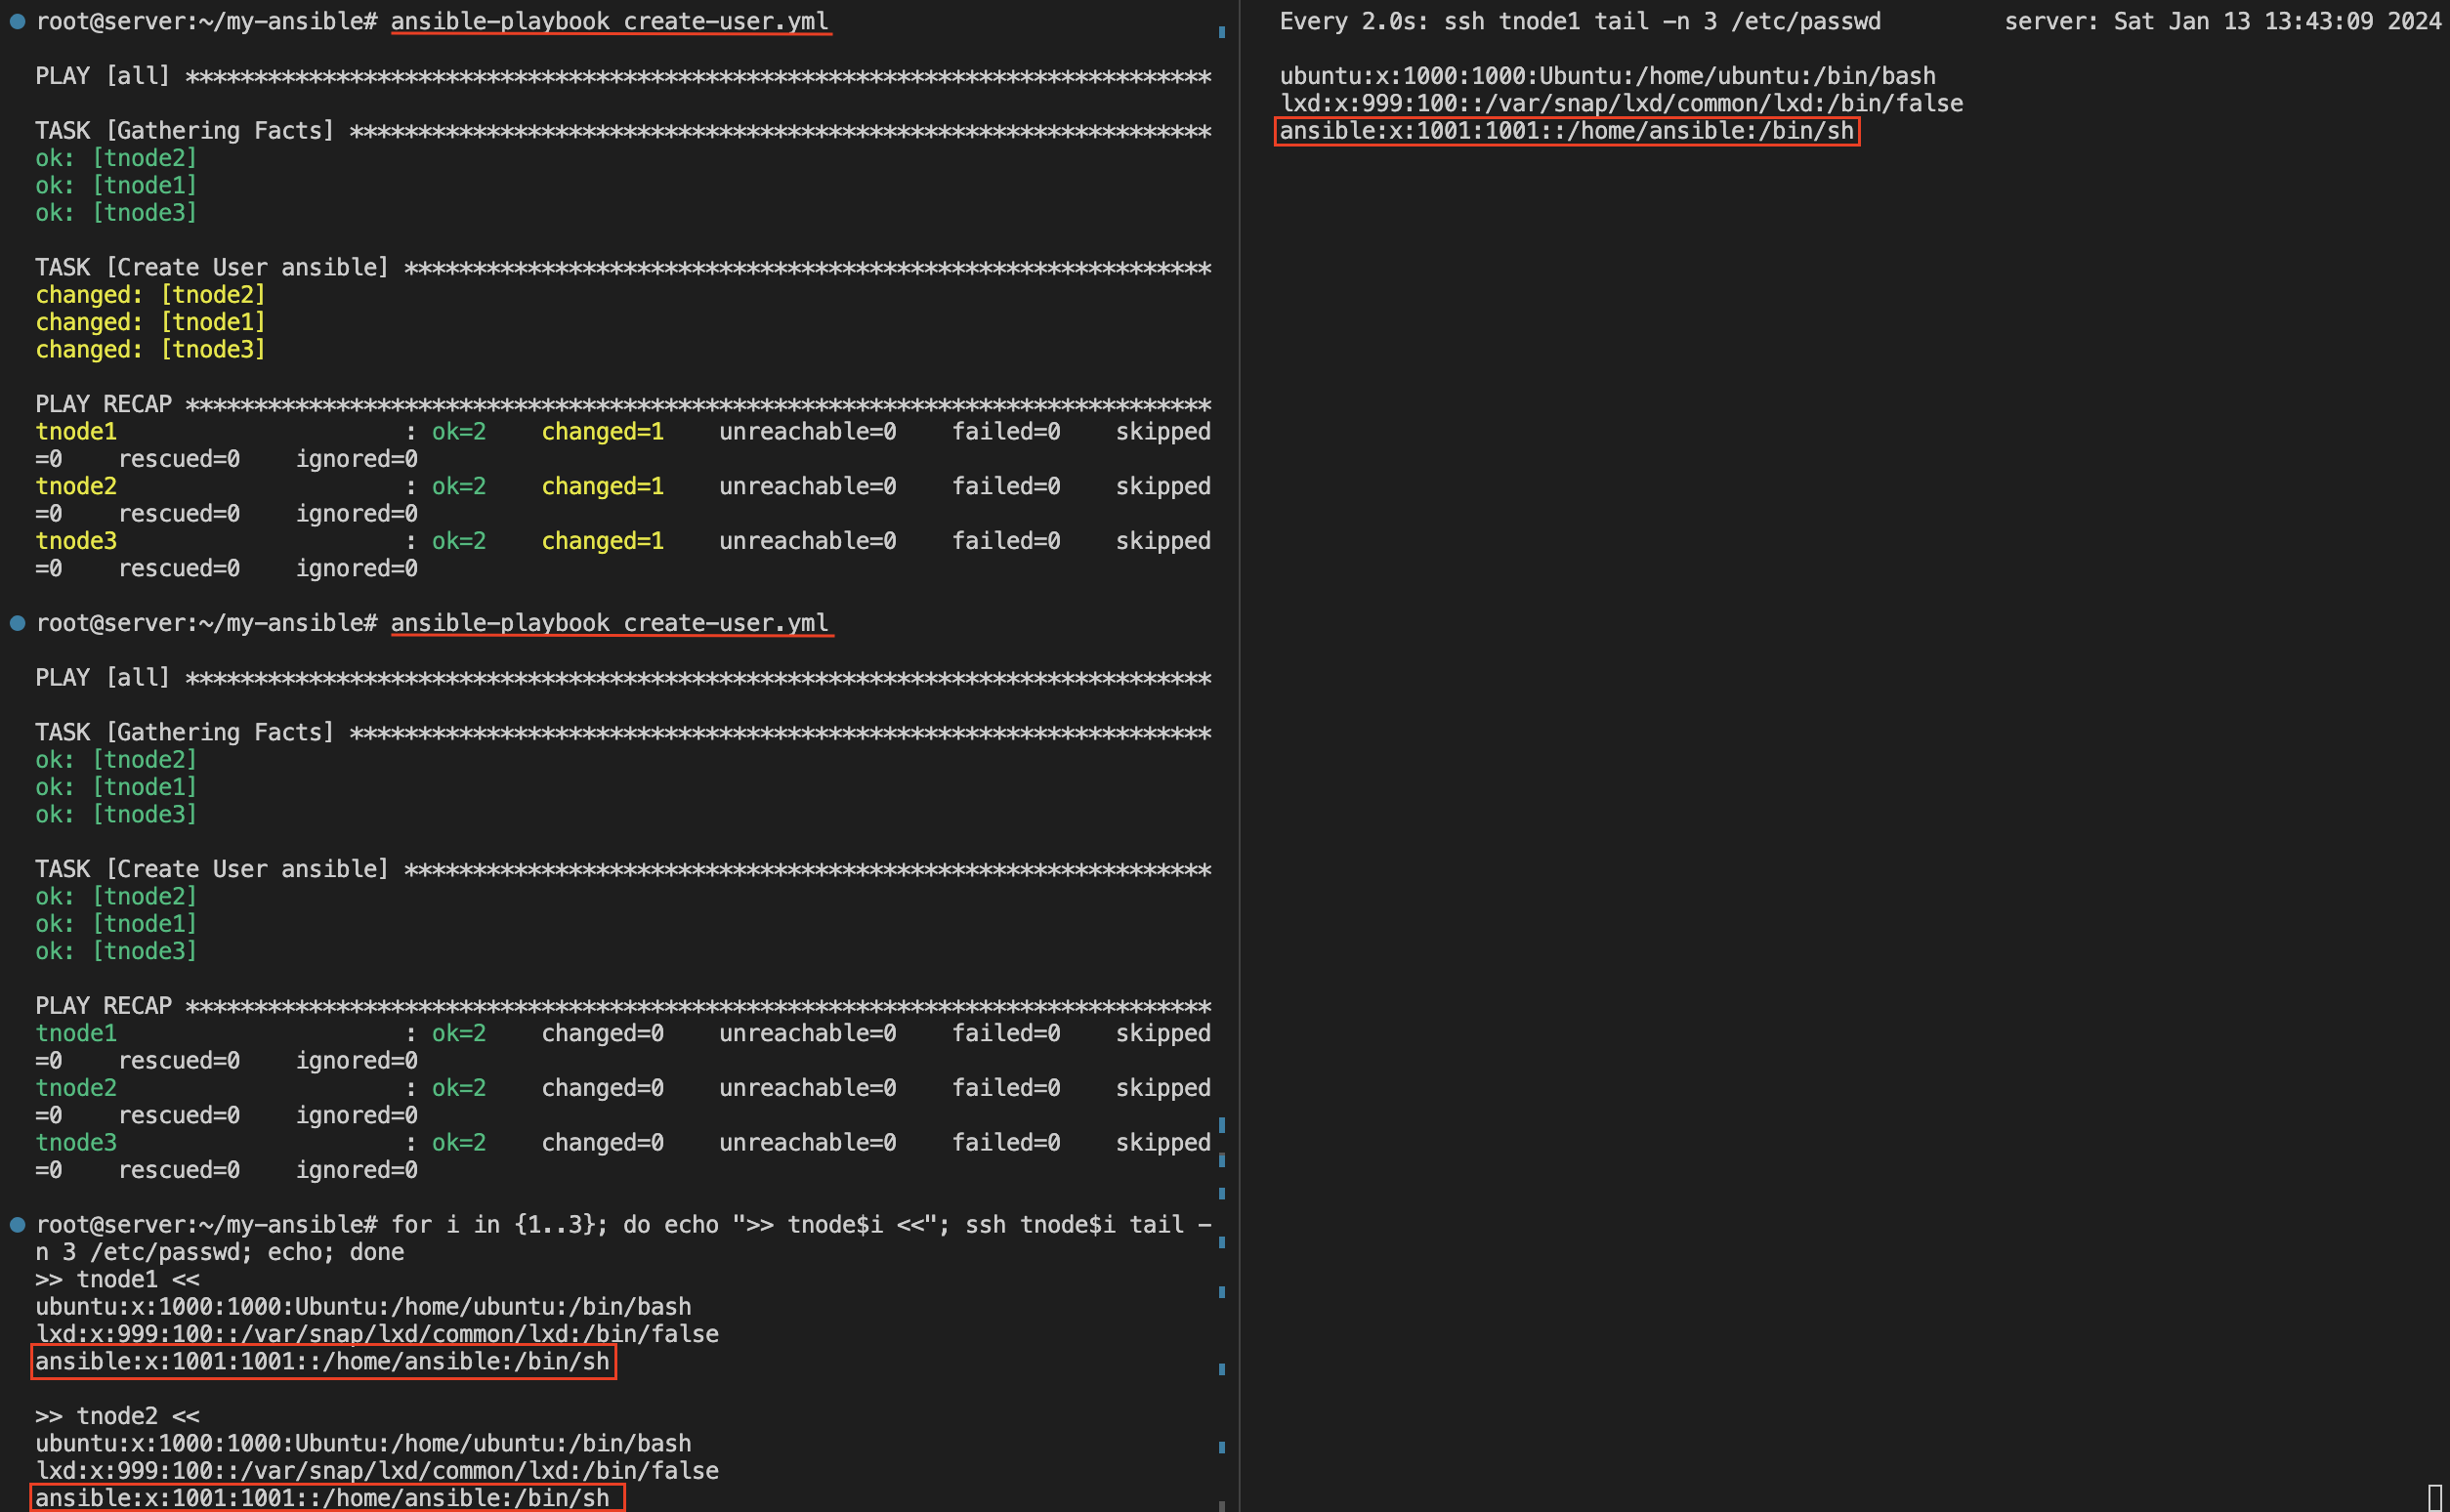Click the first 'TASK [Create User ansible]' heading
Image resolution: width=2450 pixels, height=1512 pixels.
click(211, 267)
